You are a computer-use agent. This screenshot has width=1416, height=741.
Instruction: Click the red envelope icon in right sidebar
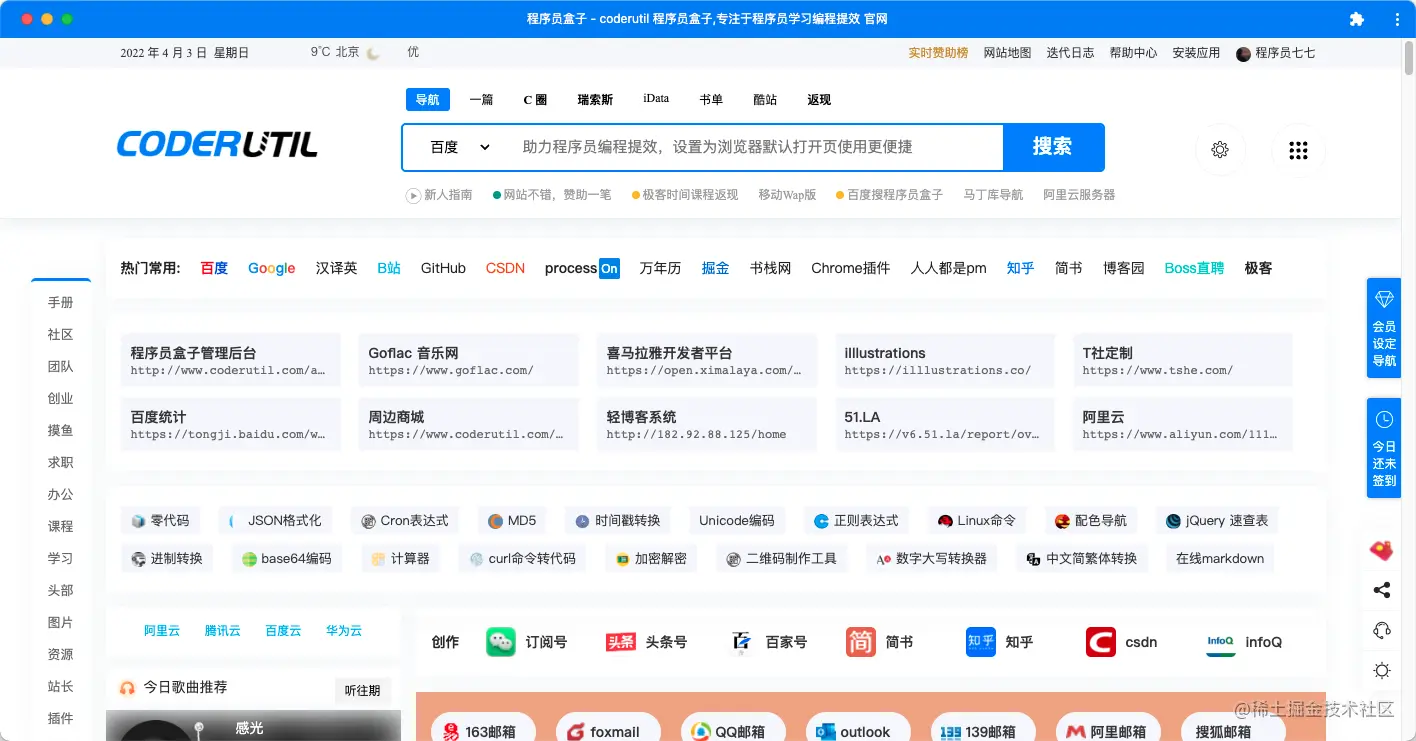coord(1382,549)
